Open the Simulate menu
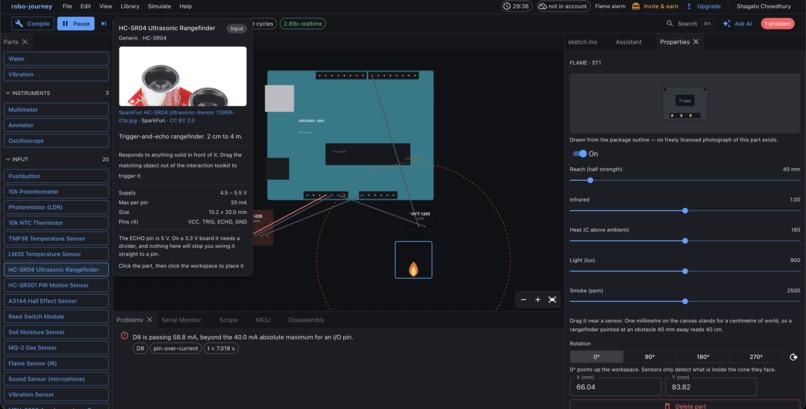806x409 pixels. [159, 6]
